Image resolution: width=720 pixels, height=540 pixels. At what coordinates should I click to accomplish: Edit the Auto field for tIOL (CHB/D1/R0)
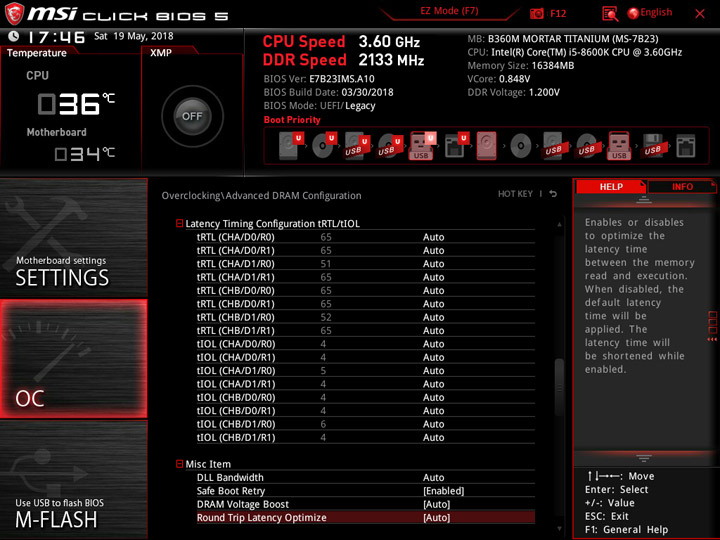(x=433, y=424)
